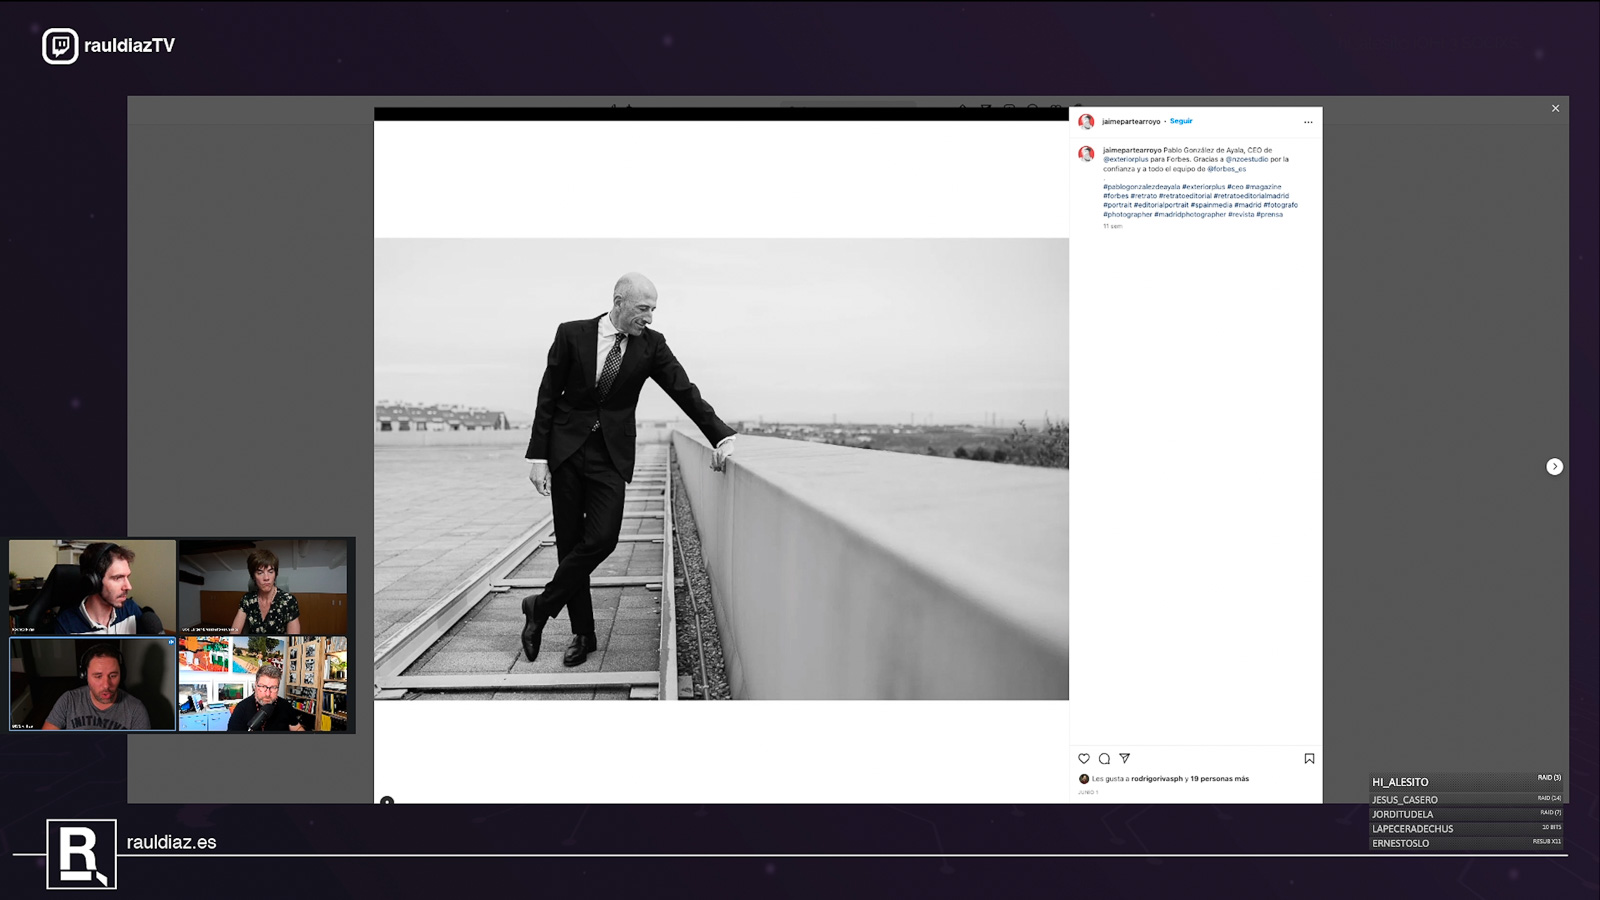The height and width of the screenshot is (900, 1600).
Task: Open the @nzoestudio mention link
Action: 1246,160
